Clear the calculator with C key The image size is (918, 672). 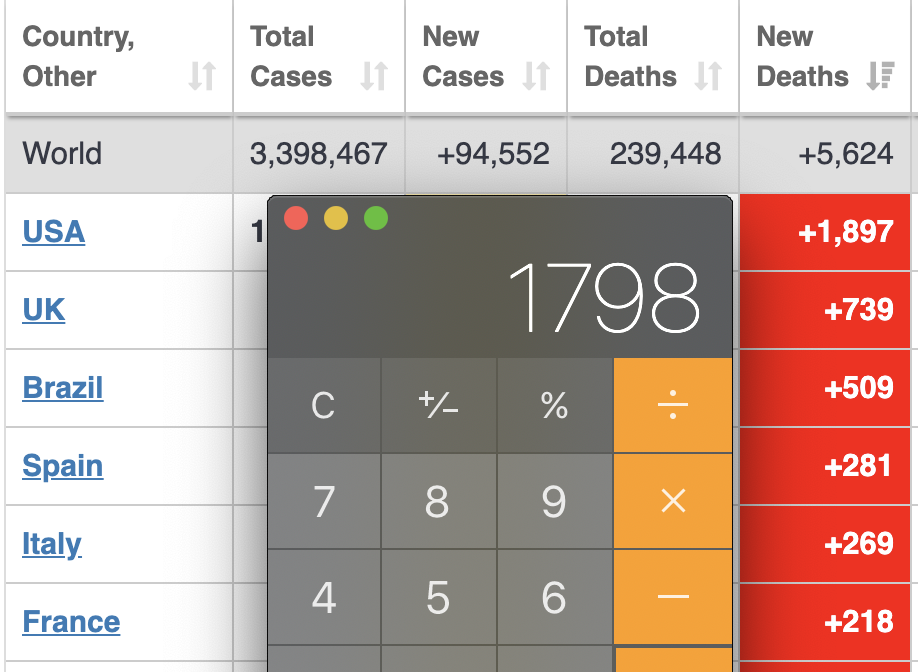[x=323, y=405]
